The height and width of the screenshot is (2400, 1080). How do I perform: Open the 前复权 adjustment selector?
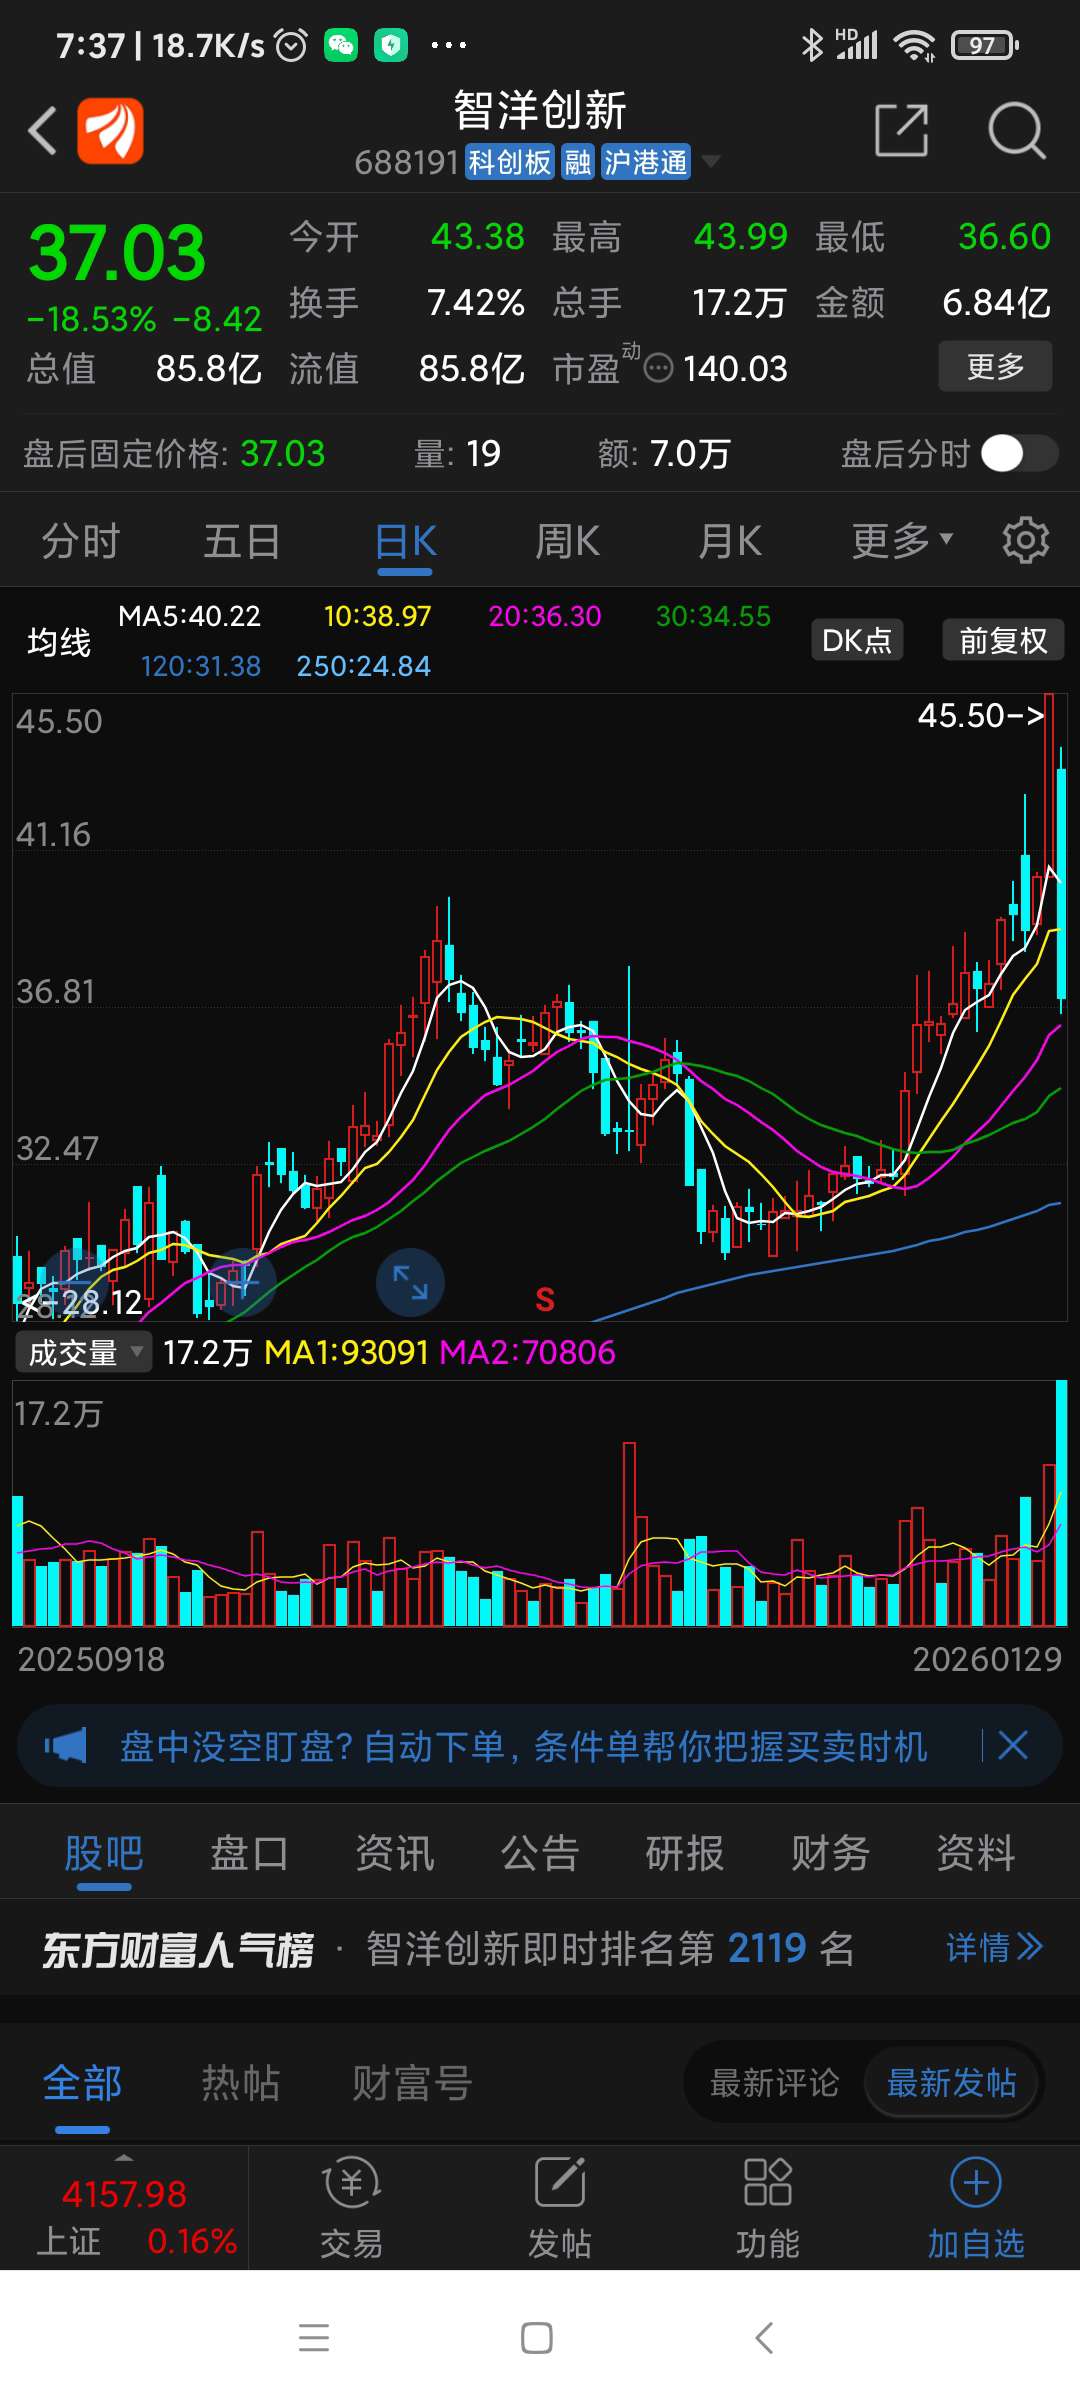[x=1003, y=640]
